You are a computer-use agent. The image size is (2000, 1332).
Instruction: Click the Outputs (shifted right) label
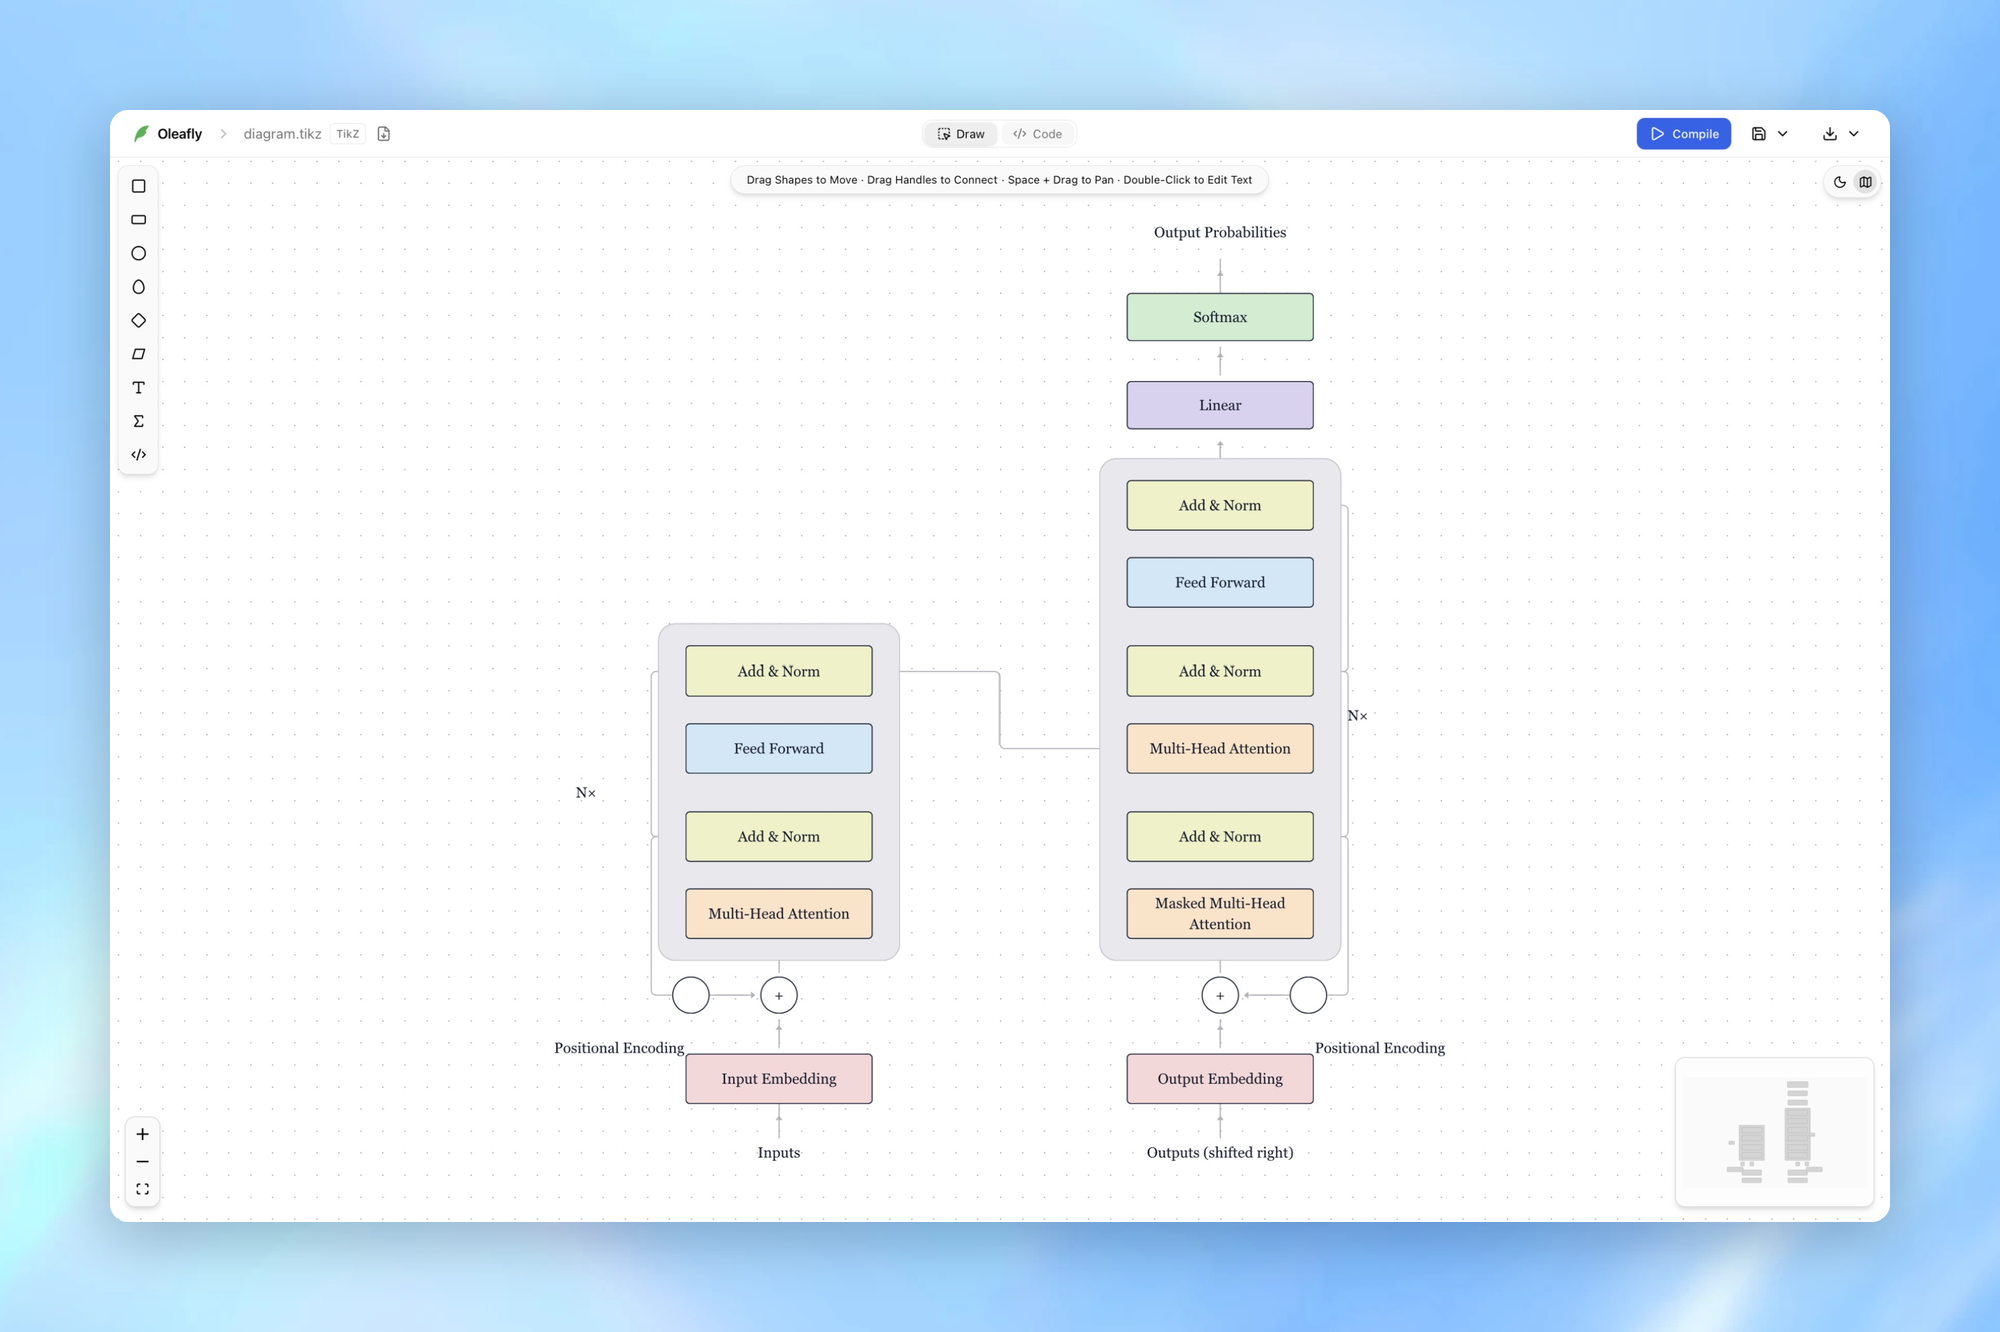click(x=1220, y=1153)
